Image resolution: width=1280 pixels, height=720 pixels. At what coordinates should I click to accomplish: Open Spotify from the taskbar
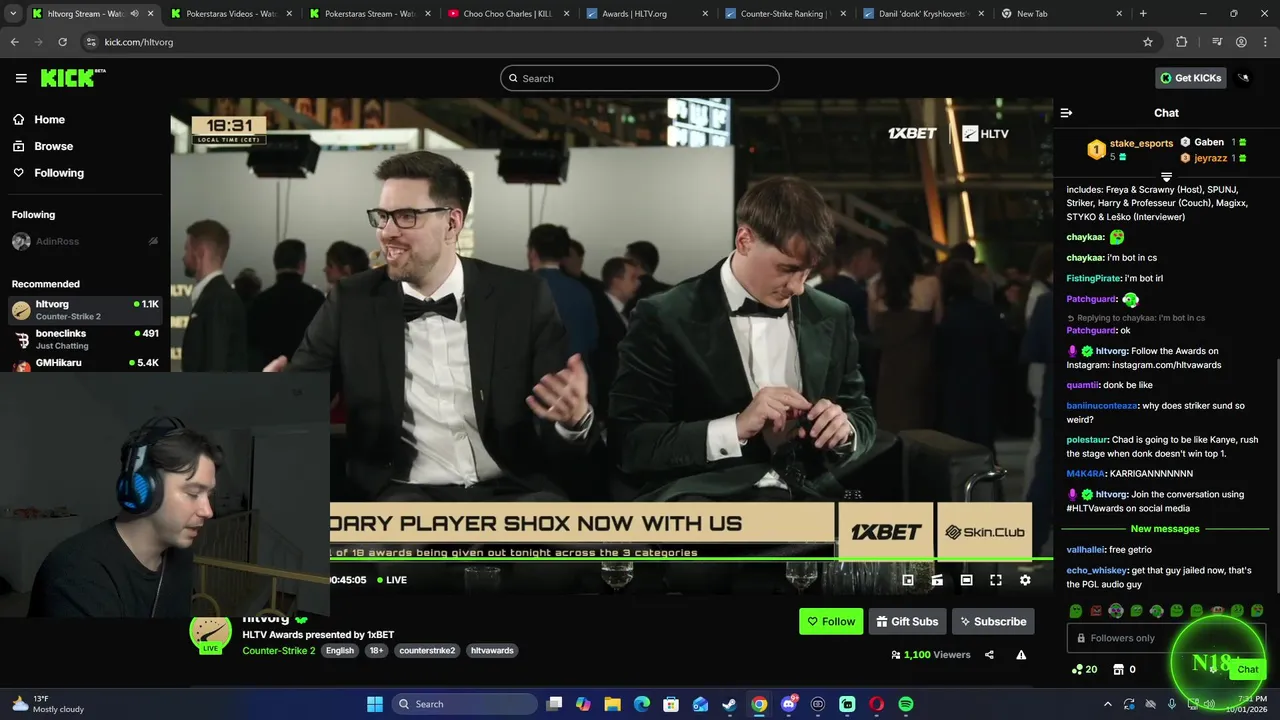pyautogui.click(x=905, y=704)
